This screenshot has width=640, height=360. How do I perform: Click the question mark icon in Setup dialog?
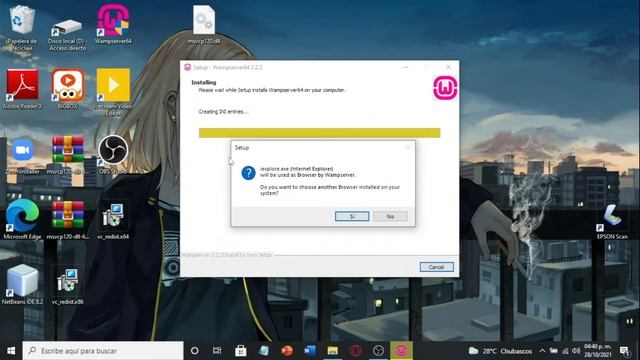click(x=248, y=173)
